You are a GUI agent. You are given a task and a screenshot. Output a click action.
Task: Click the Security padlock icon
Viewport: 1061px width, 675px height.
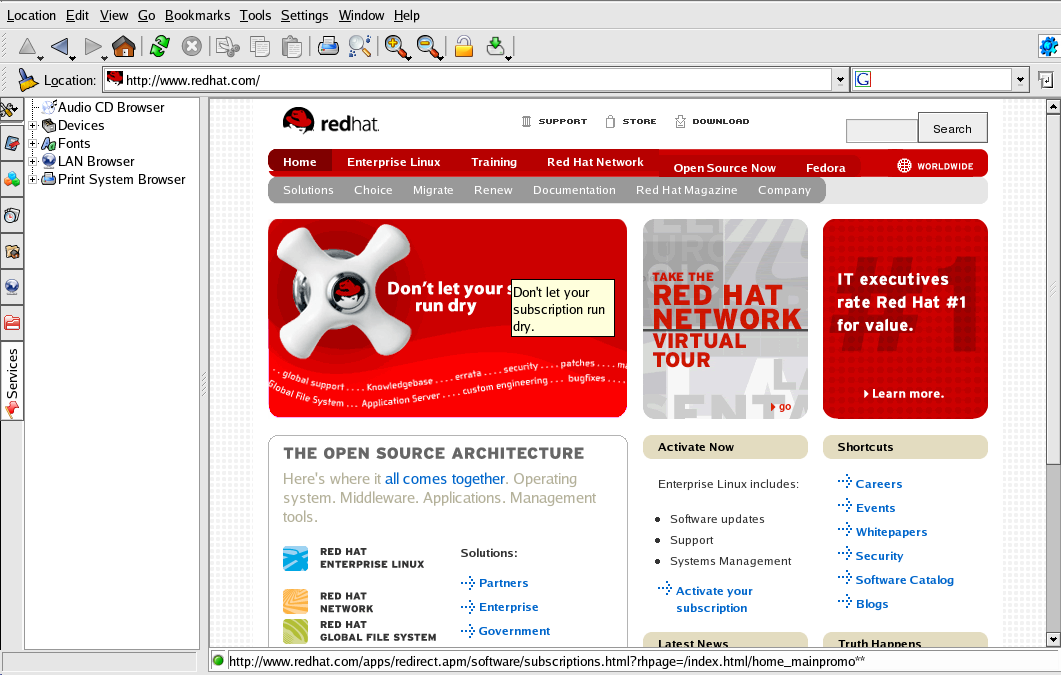click(x=463, y=46)
